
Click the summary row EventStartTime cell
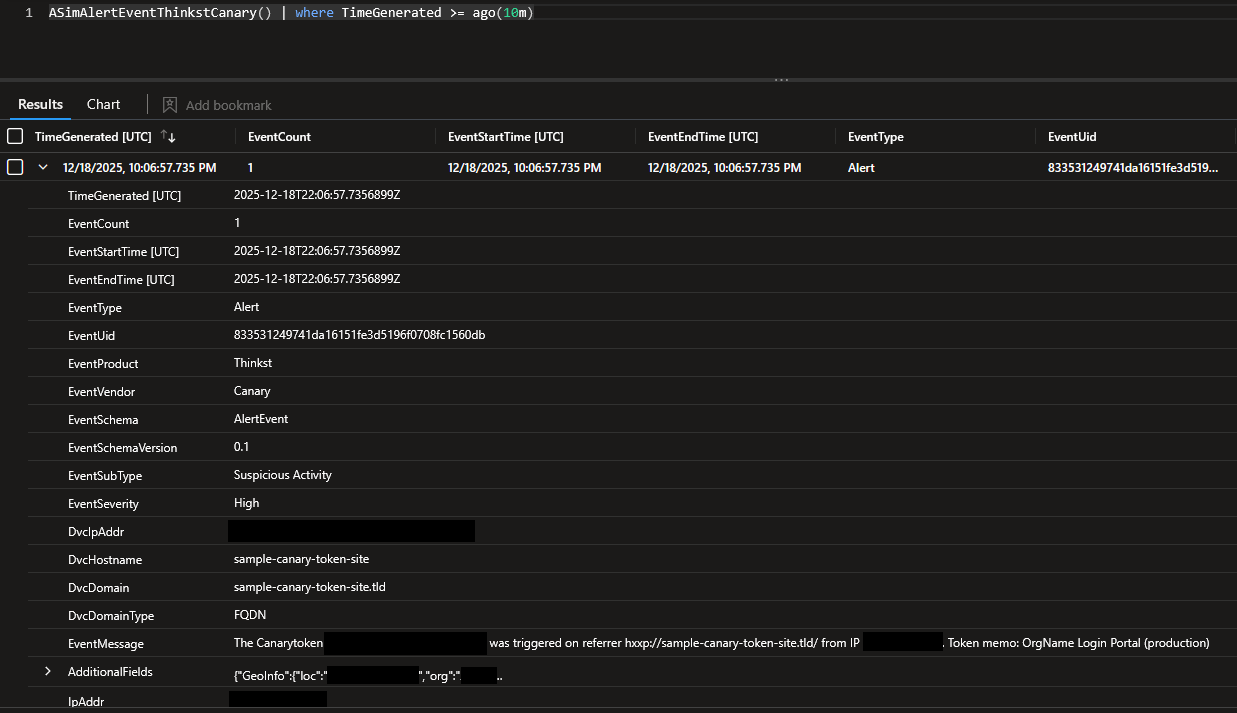pos(525,167)
